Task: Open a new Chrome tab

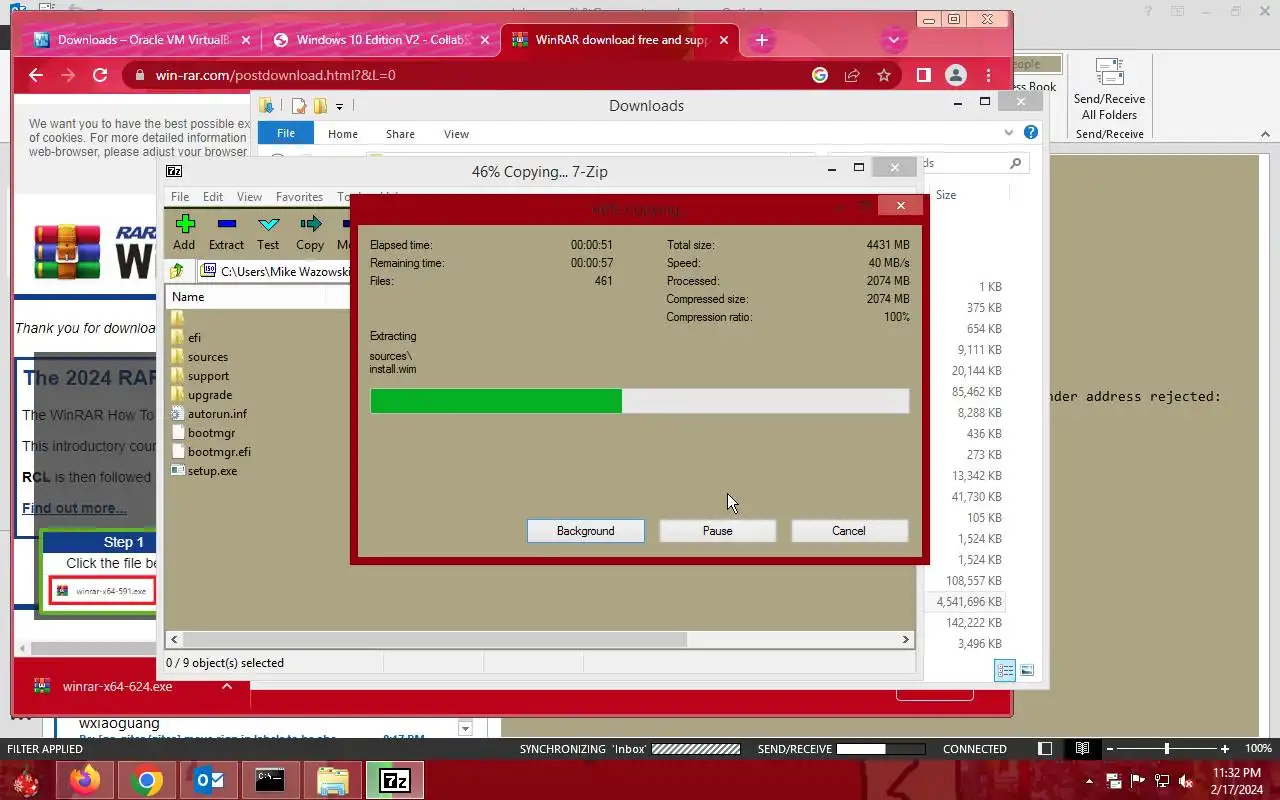Action: tap(762, 40)
